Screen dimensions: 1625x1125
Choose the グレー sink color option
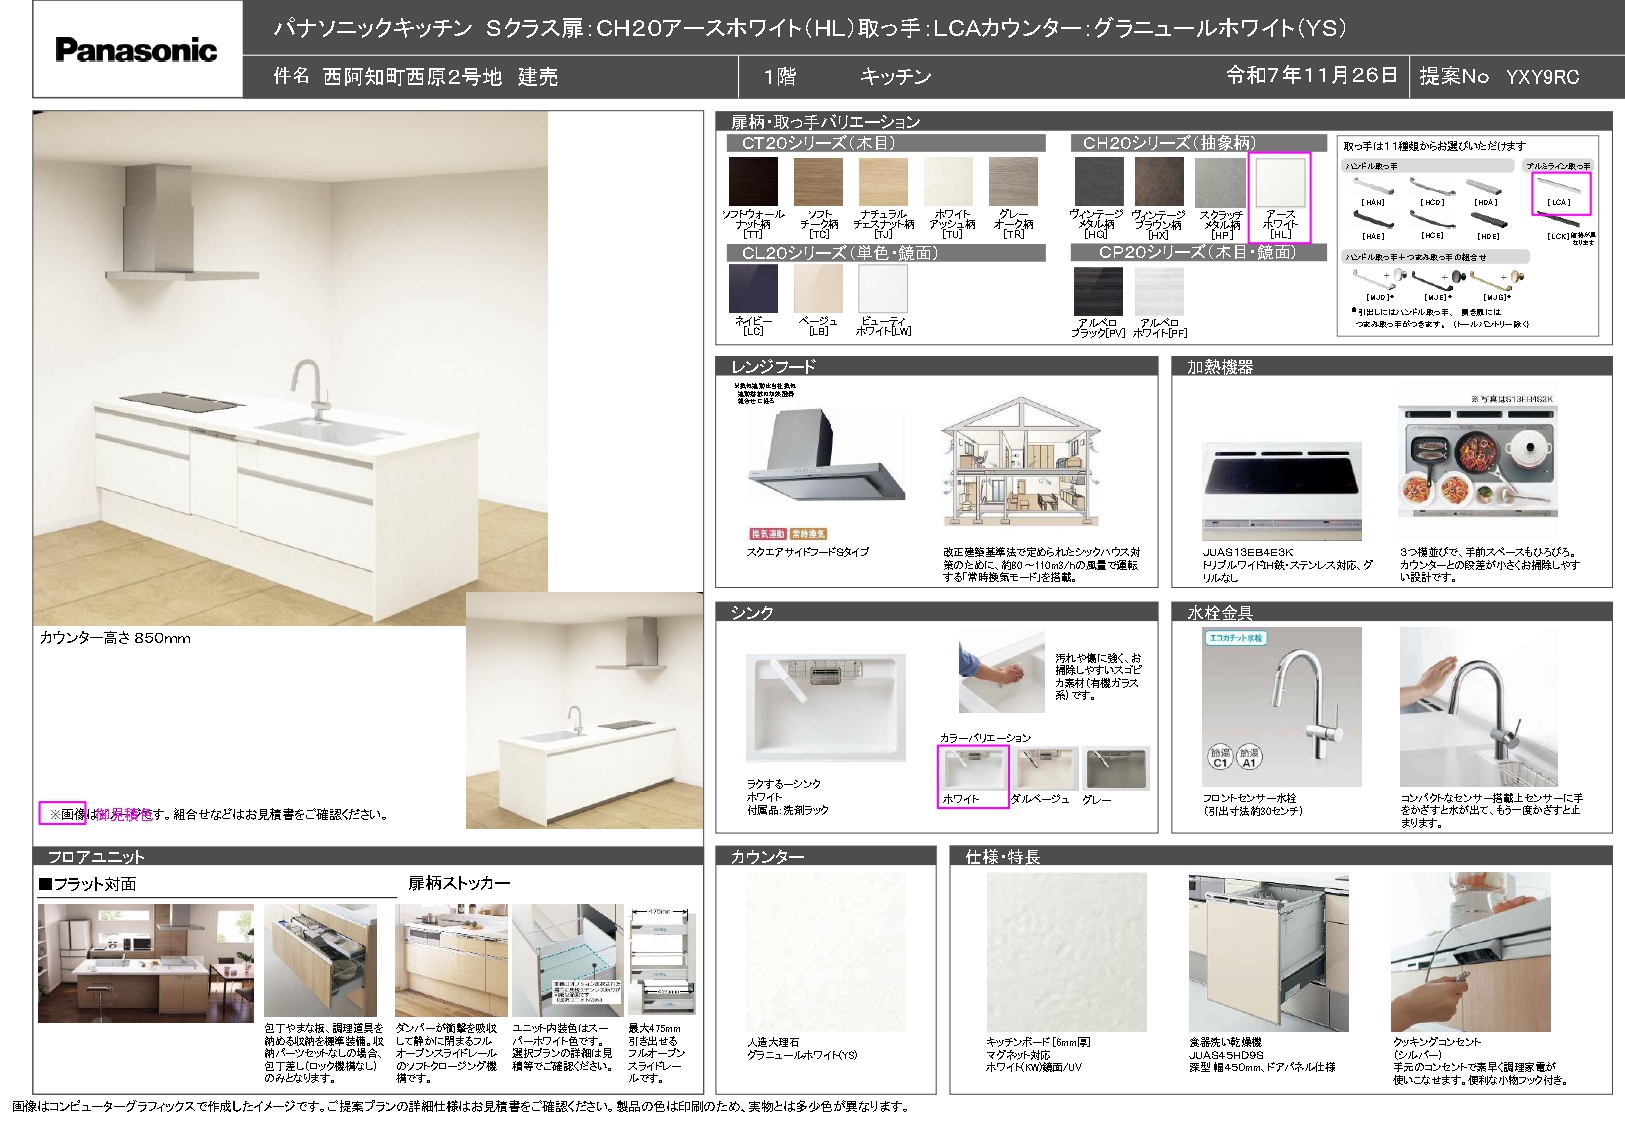pyautogui.click(x=1115, y=769)
